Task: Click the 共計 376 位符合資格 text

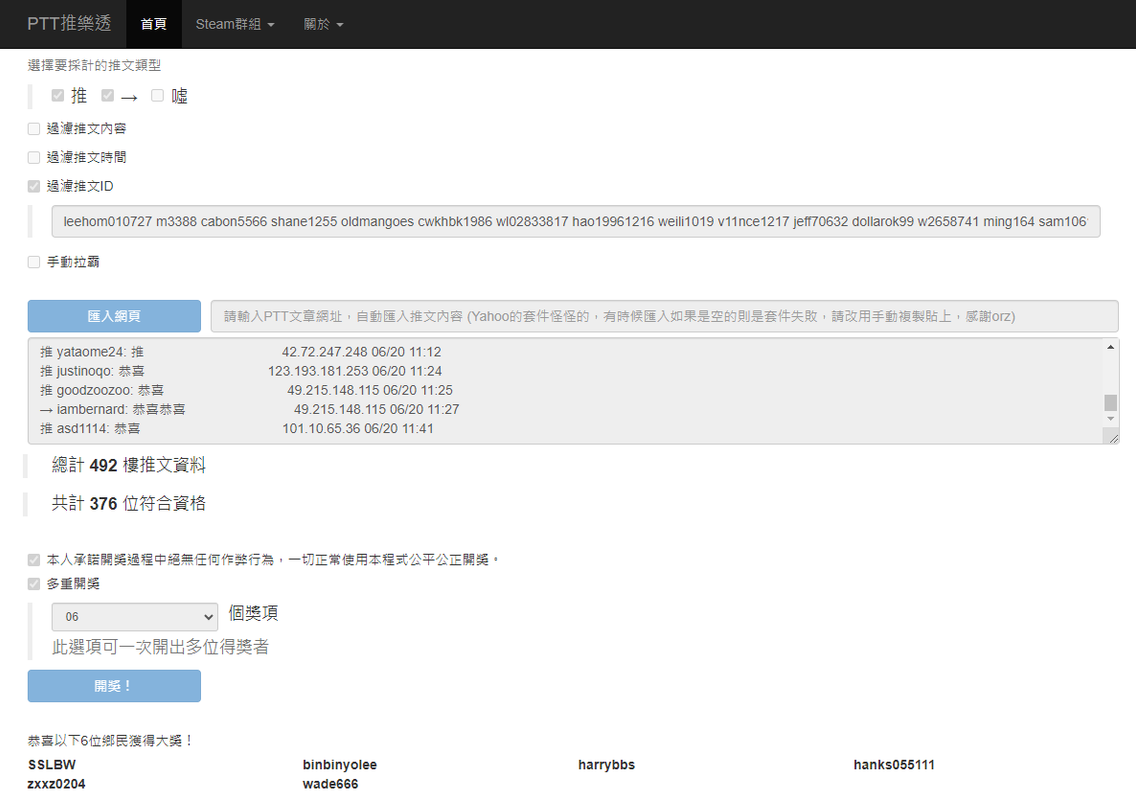Action: pos(129,504)
